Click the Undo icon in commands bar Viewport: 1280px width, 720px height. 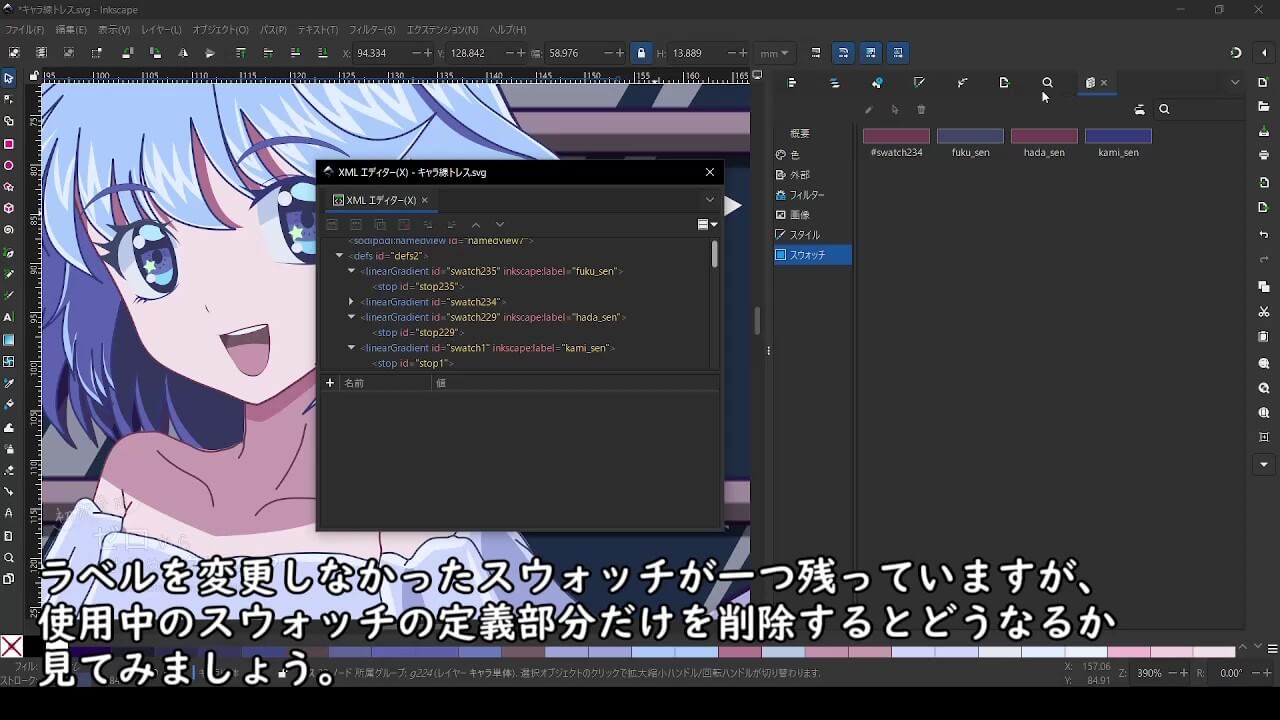coord(1264,235)
